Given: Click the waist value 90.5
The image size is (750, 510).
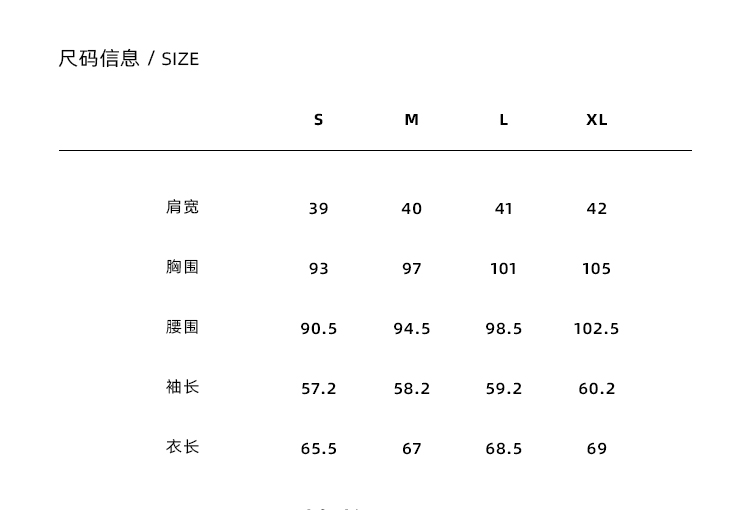Looking at the screenshot, I should (319, 329).
